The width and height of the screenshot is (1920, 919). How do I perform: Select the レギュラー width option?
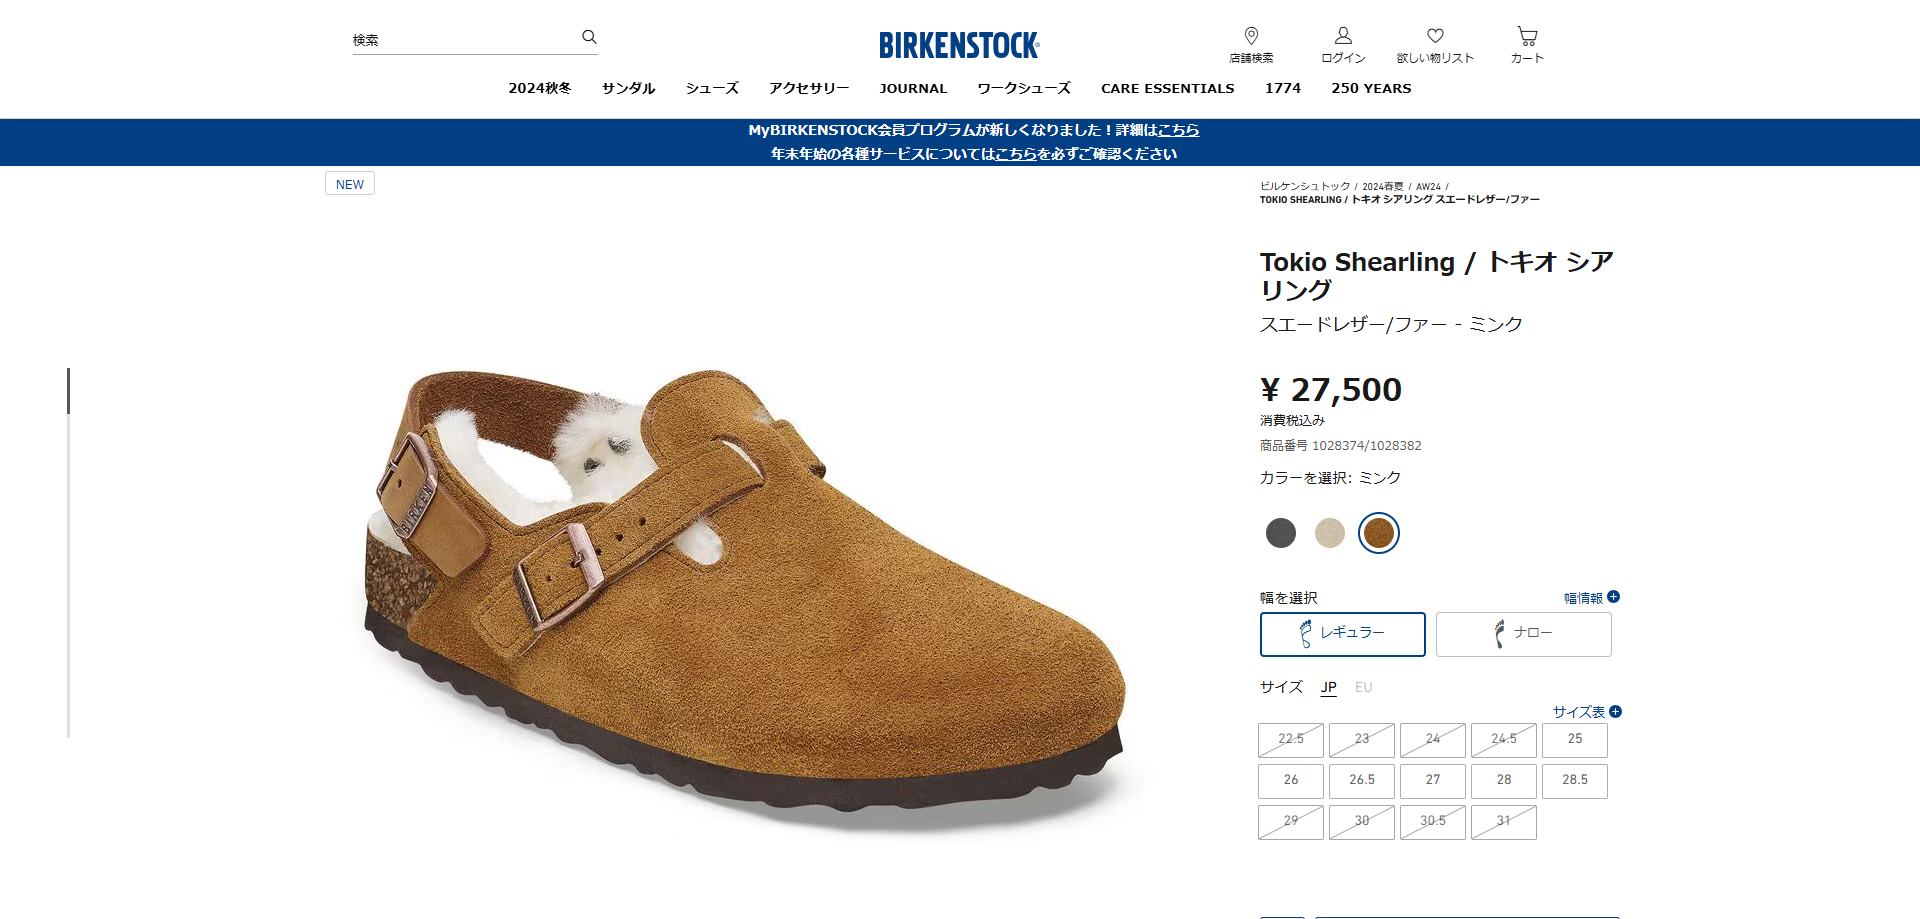pos(1342,634)
